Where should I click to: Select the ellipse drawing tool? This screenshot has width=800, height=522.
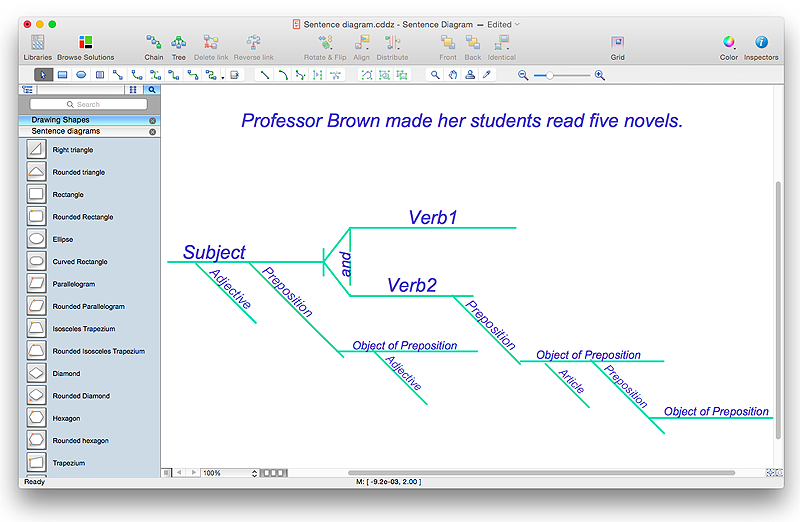coord(81,75)
